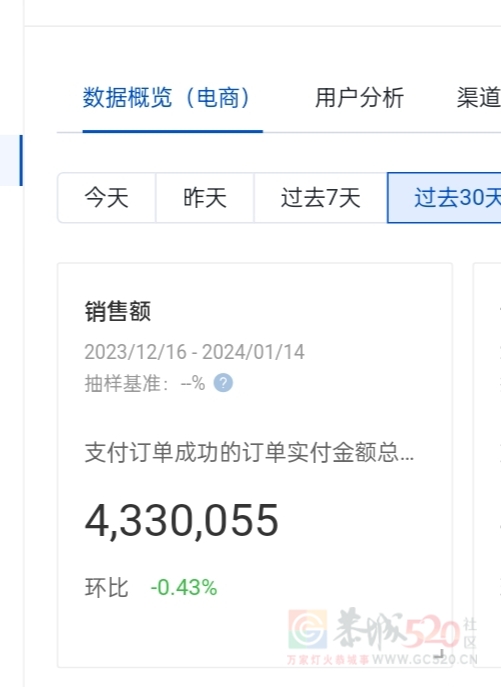
Task: Switch to the 用户分析 tab
Action: coord(359,97)
